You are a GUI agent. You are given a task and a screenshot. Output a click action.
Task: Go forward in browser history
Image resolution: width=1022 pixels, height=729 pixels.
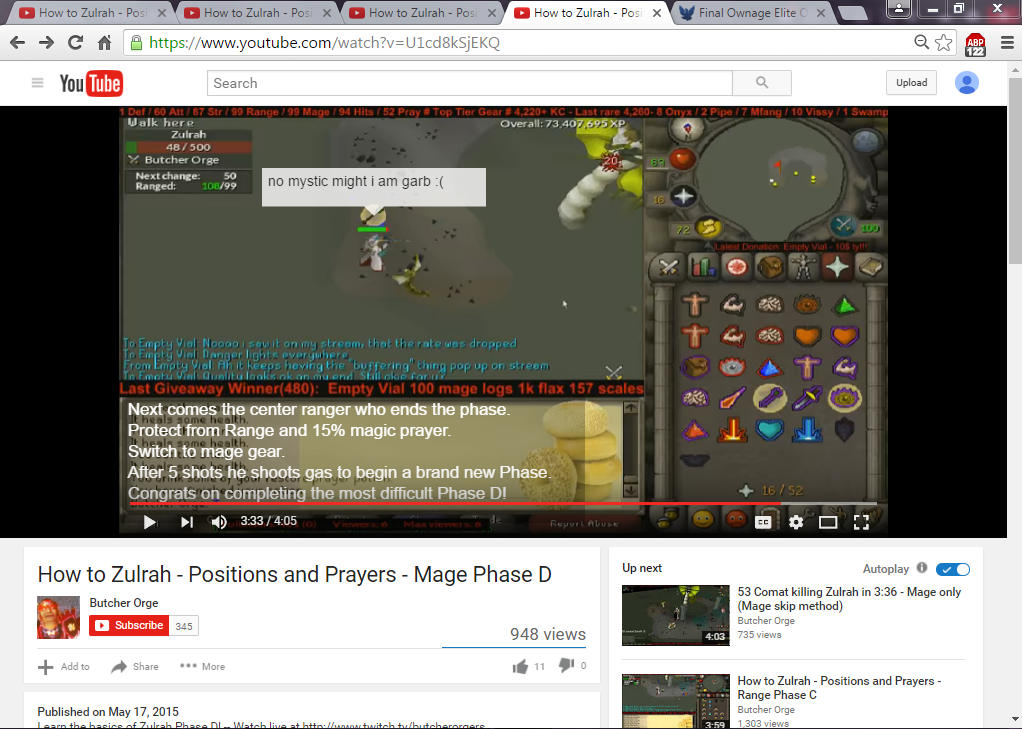[x=46, y=43]
